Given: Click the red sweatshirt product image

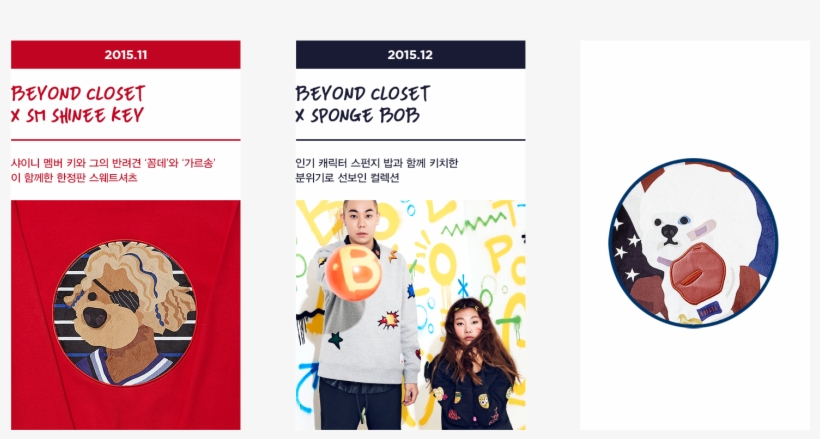Looking at the screenshot, I should tap(126, 314).
